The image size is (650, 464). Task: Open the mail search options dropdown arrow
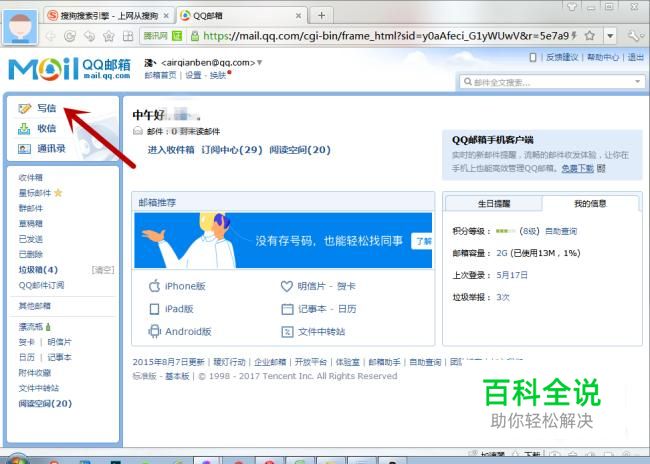(638, 82)
